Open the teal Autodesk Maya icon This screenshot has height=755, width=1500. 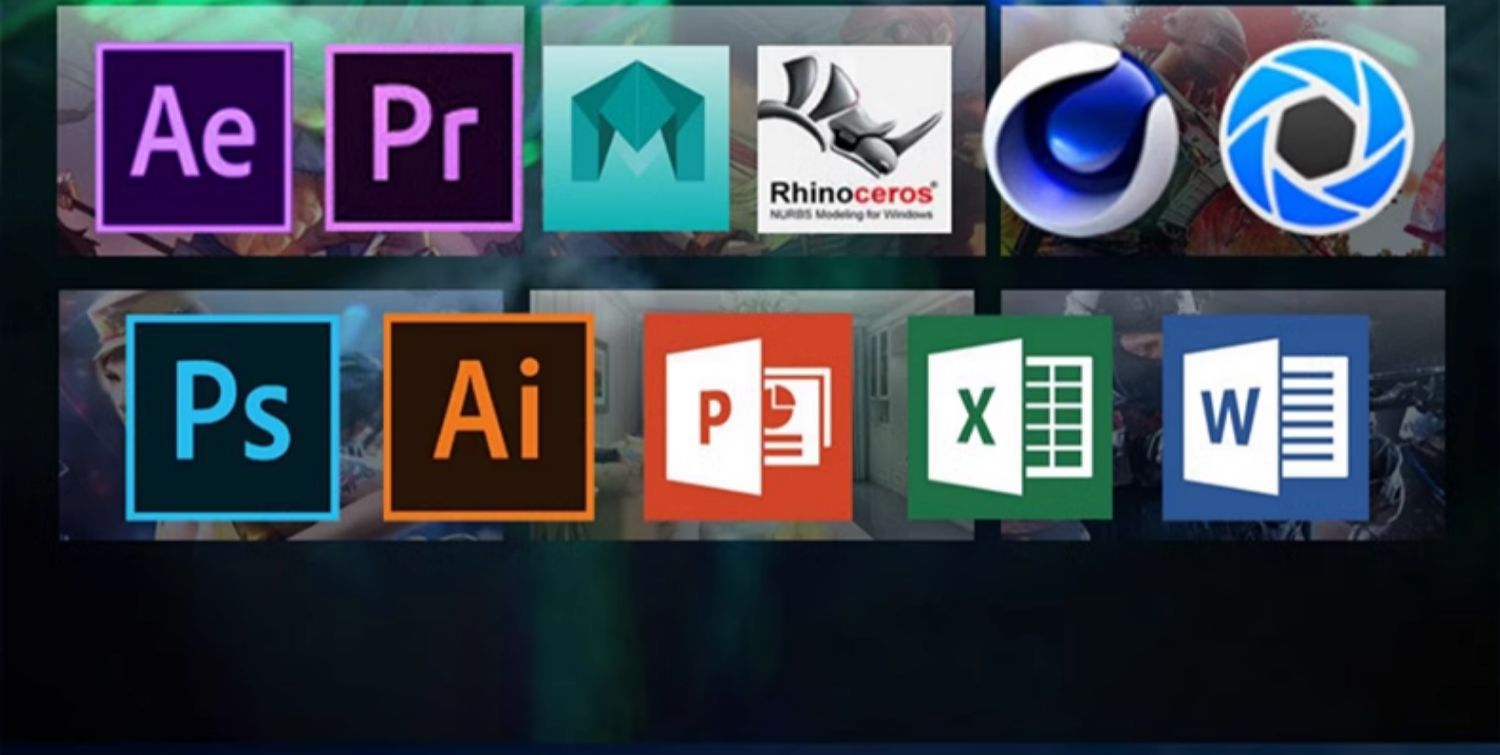click(636, 138)
